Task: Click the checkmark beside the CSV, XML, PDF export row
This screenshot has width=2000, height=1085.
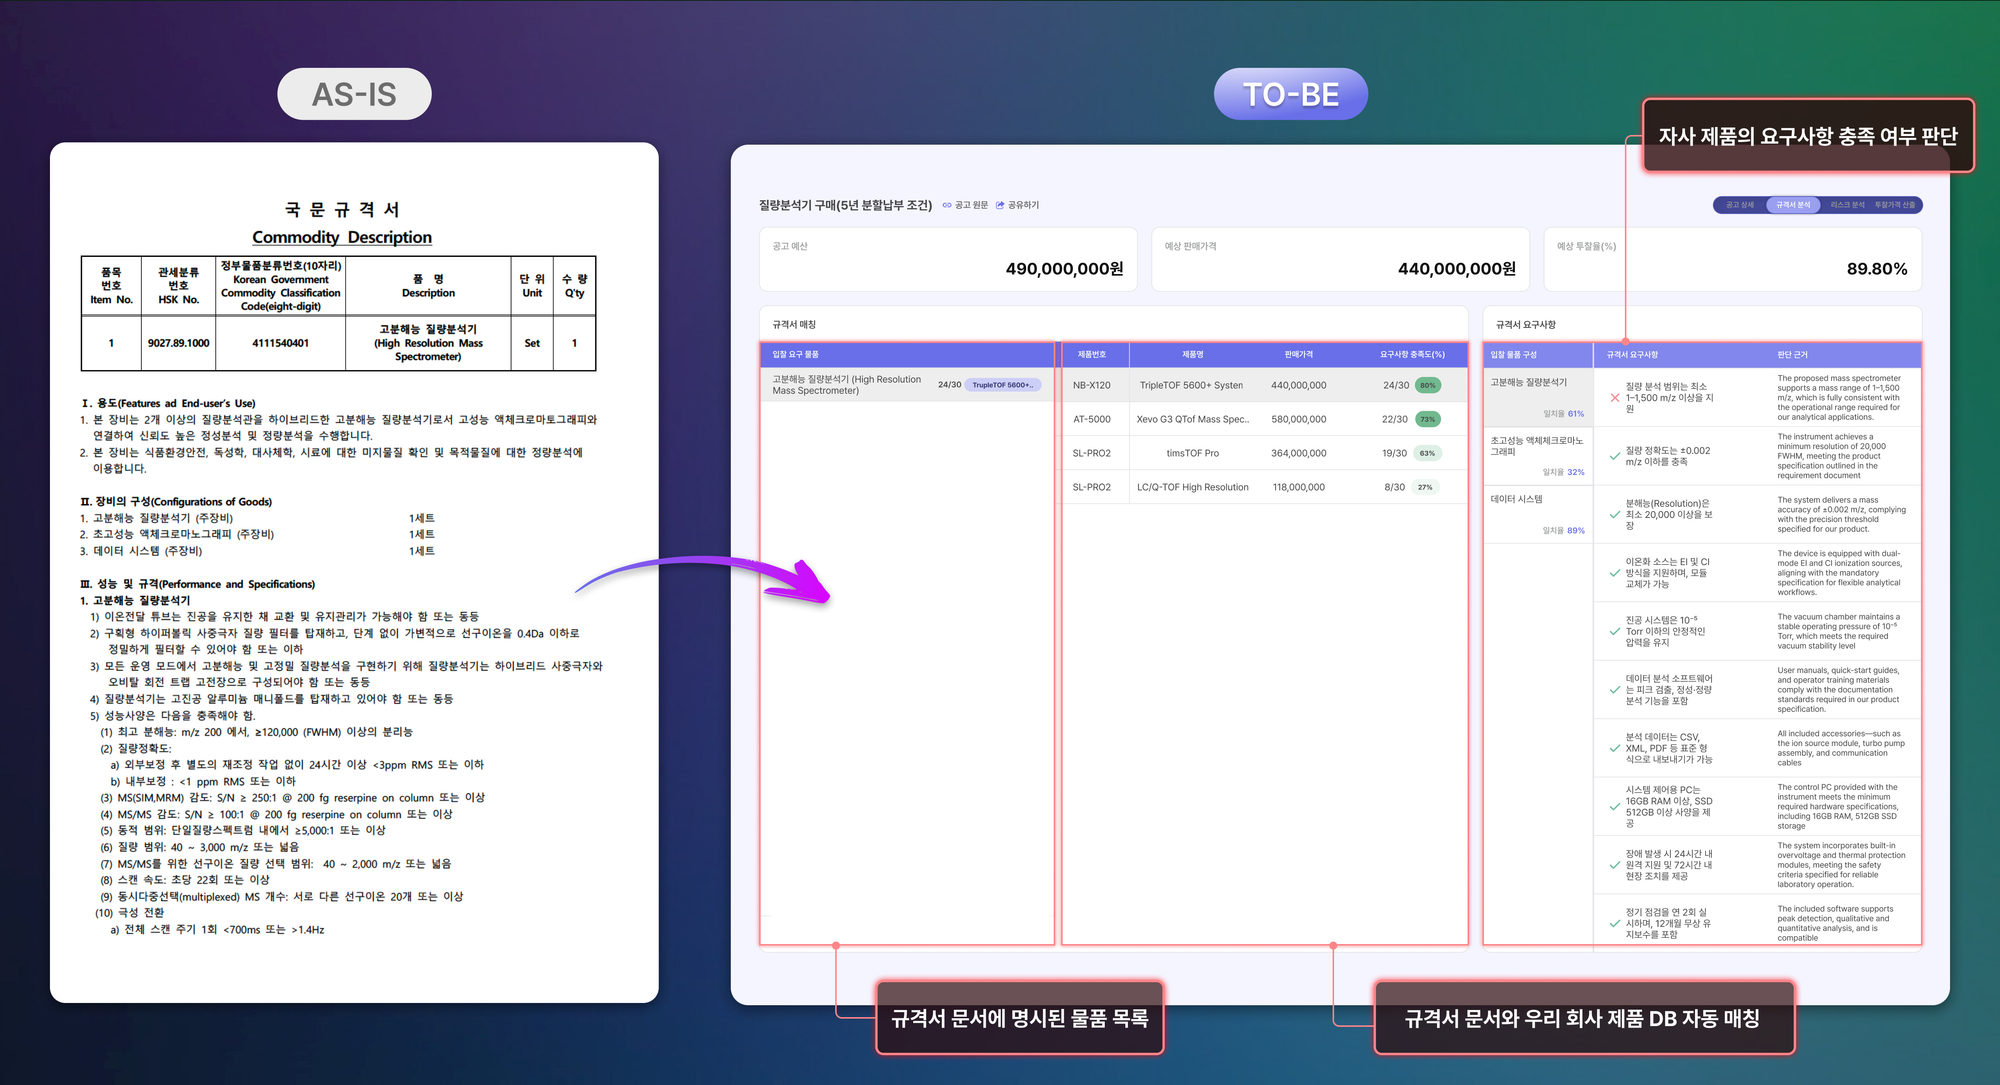Action: 1614,748
